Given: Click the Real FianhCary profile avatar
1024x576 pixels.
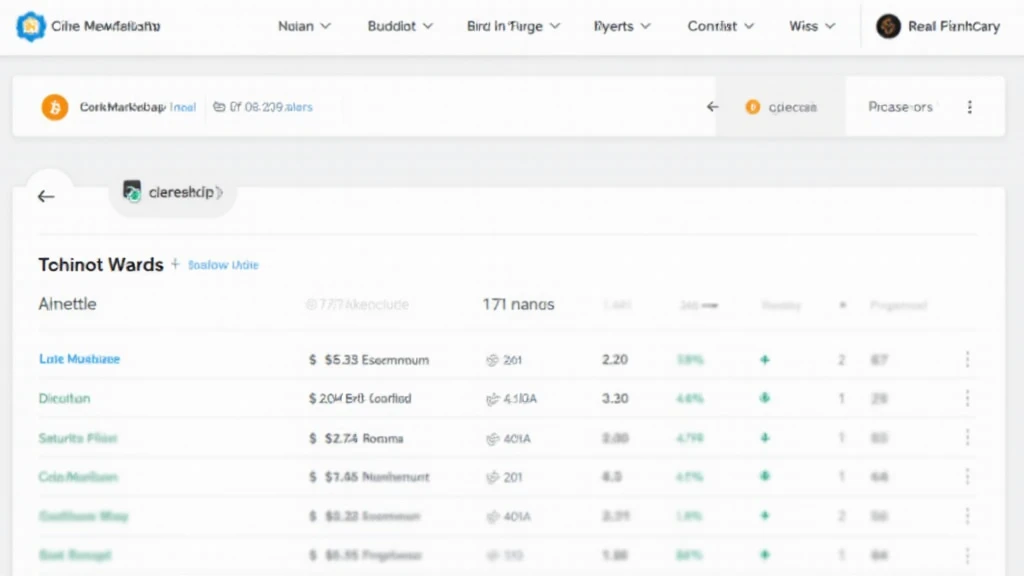Looking at the screenshot, I should coord(888,26).
